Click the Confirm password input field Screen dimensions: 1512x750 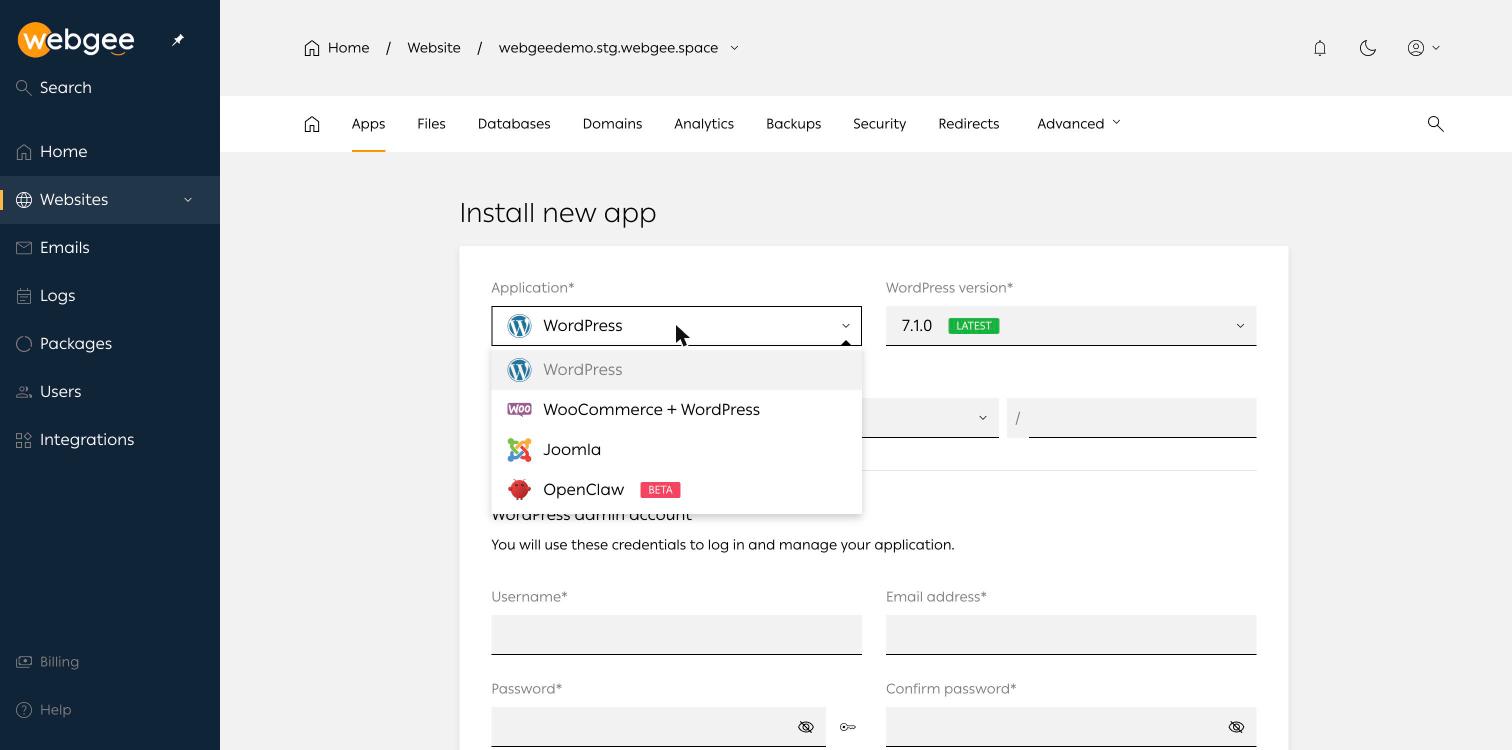pyautogui.click(x=1071, y=727)
